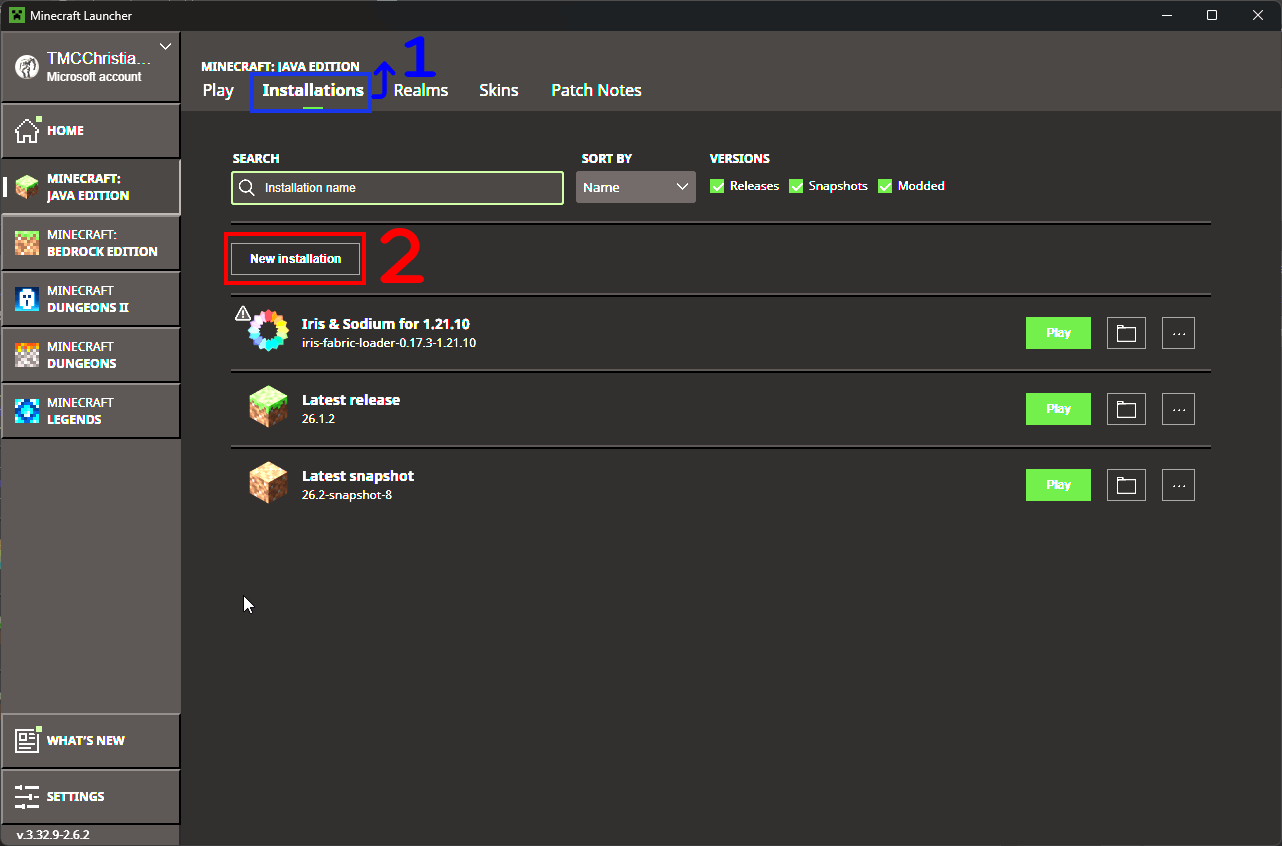1282x846 pixels.
Task: Click the Microsoft account label
Action: [x=94, y=77]
